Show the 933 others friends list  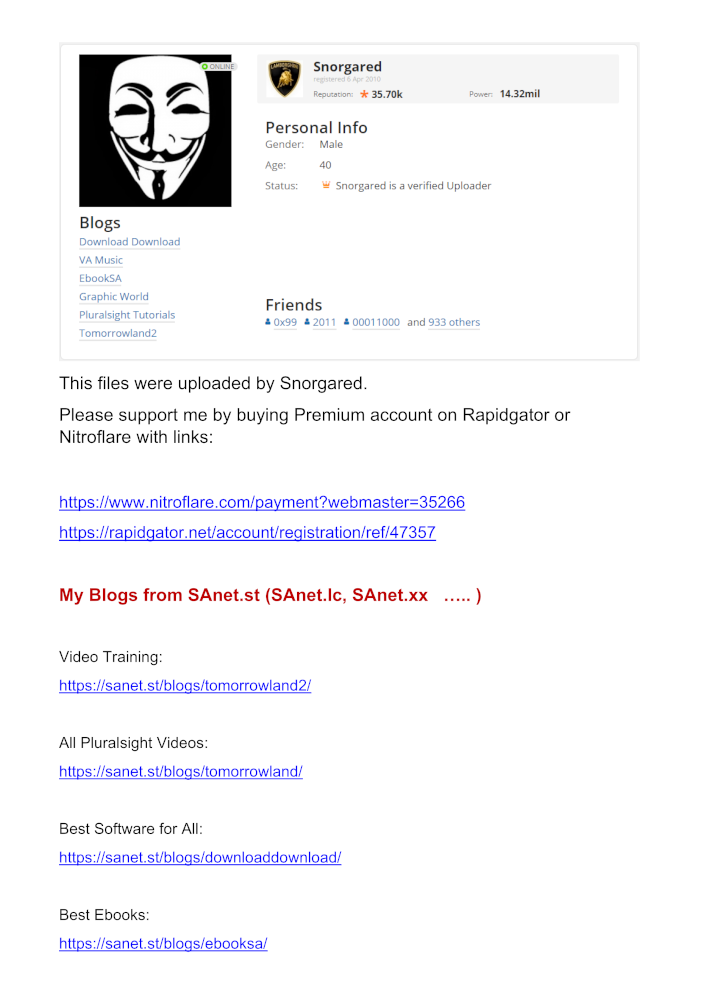(454, 322)
